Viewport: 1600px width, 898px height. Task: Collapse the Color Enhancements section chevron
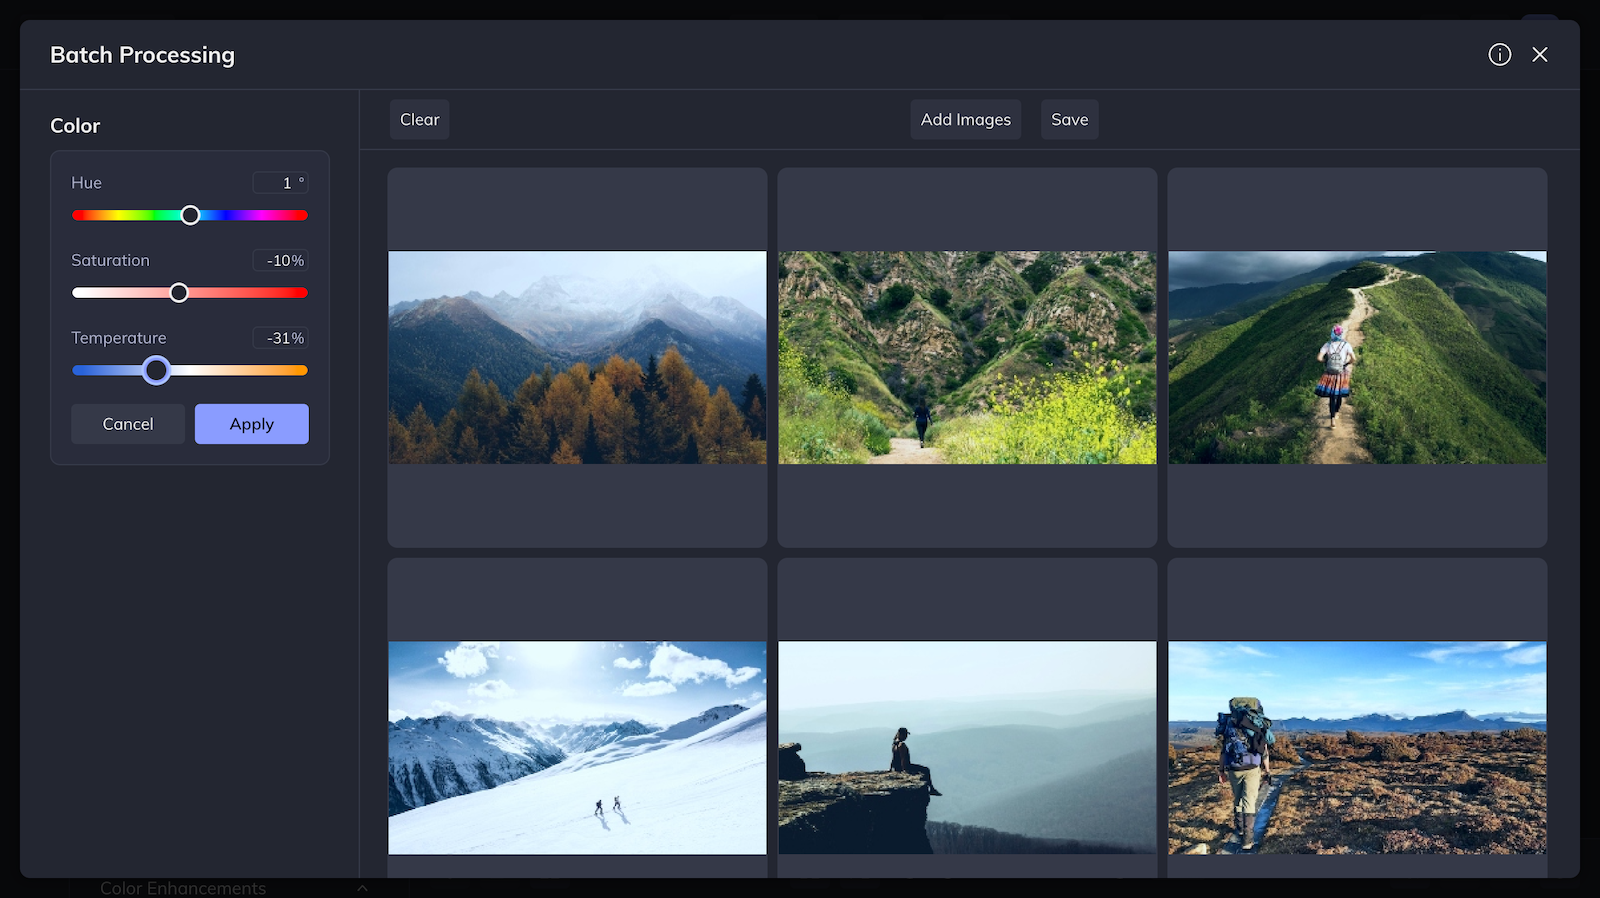click(362, 888)
